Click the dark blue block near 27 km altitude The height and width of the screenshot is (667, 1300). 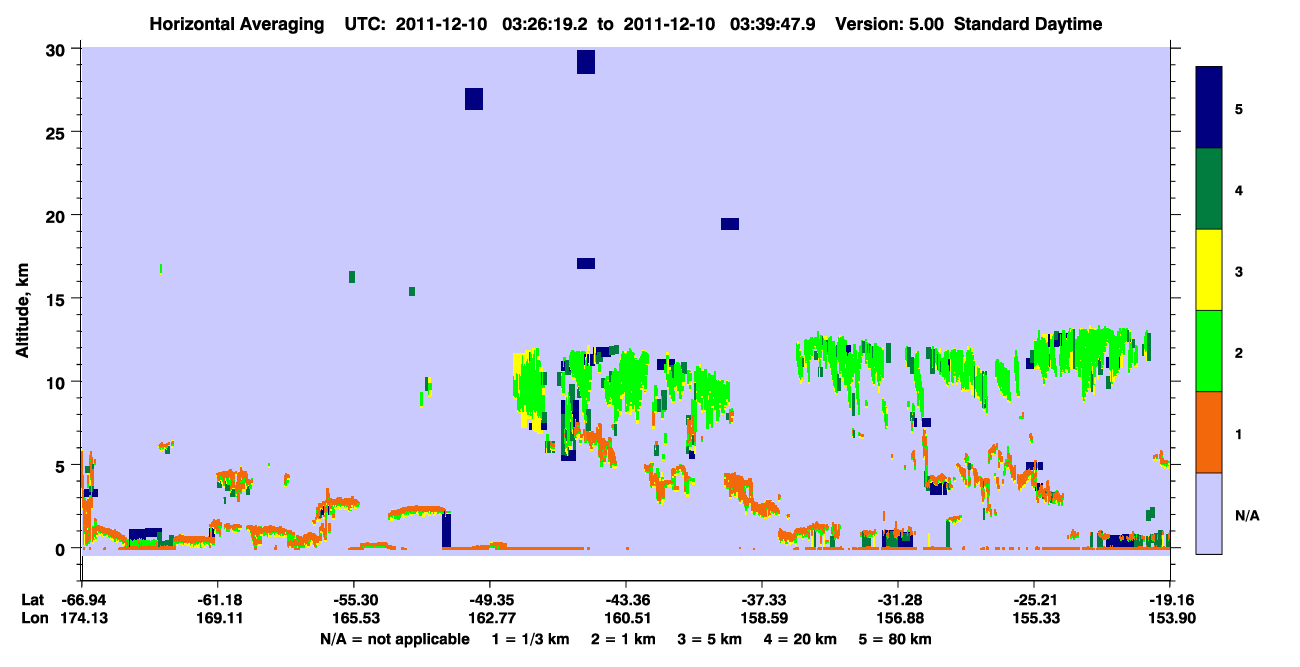474,98
